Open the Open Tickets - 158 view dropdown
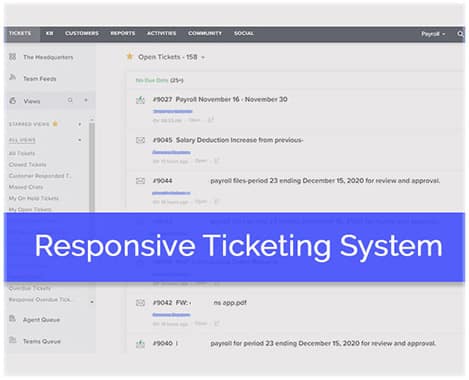 click(x=171, y=57)
